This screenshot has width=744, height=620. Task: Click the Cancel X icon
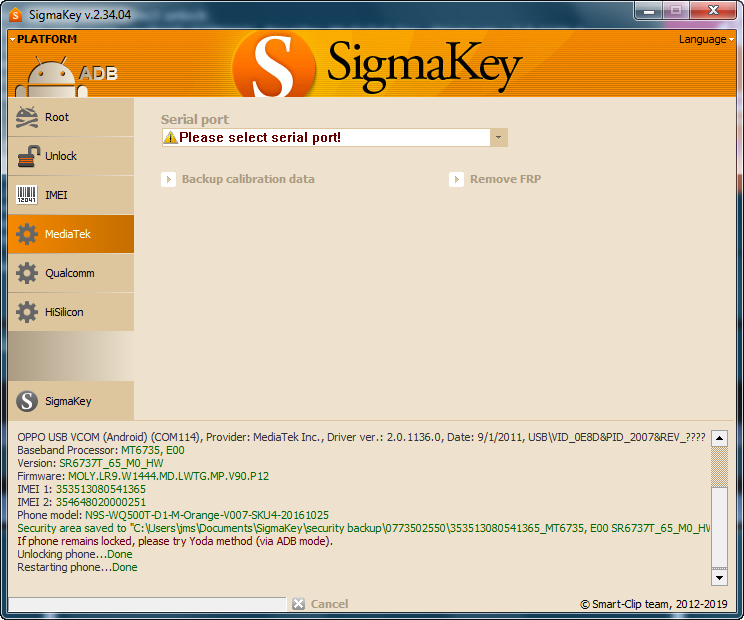(298, 604)
